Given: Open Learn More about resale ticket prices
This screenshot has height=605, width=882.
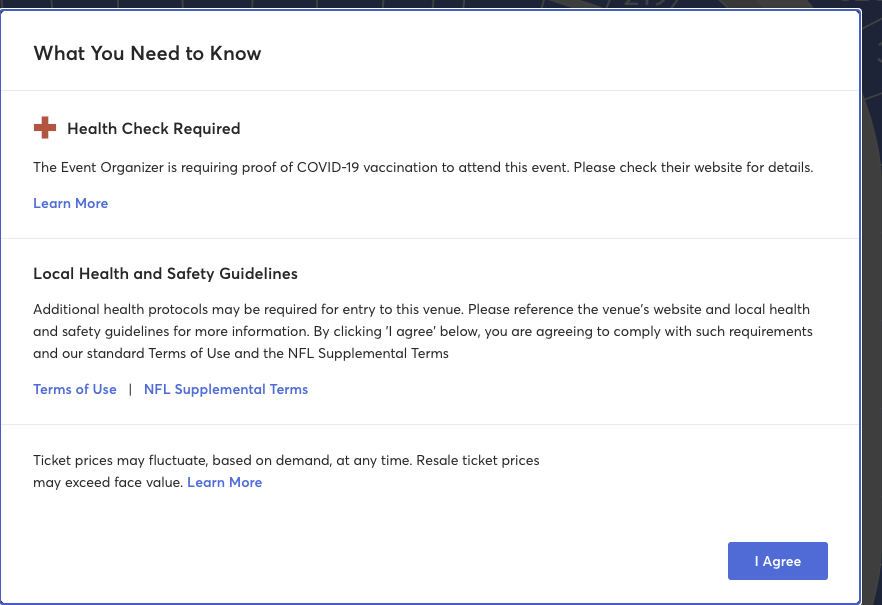Looking at the screenshot, I should click(x=224, y=482).
